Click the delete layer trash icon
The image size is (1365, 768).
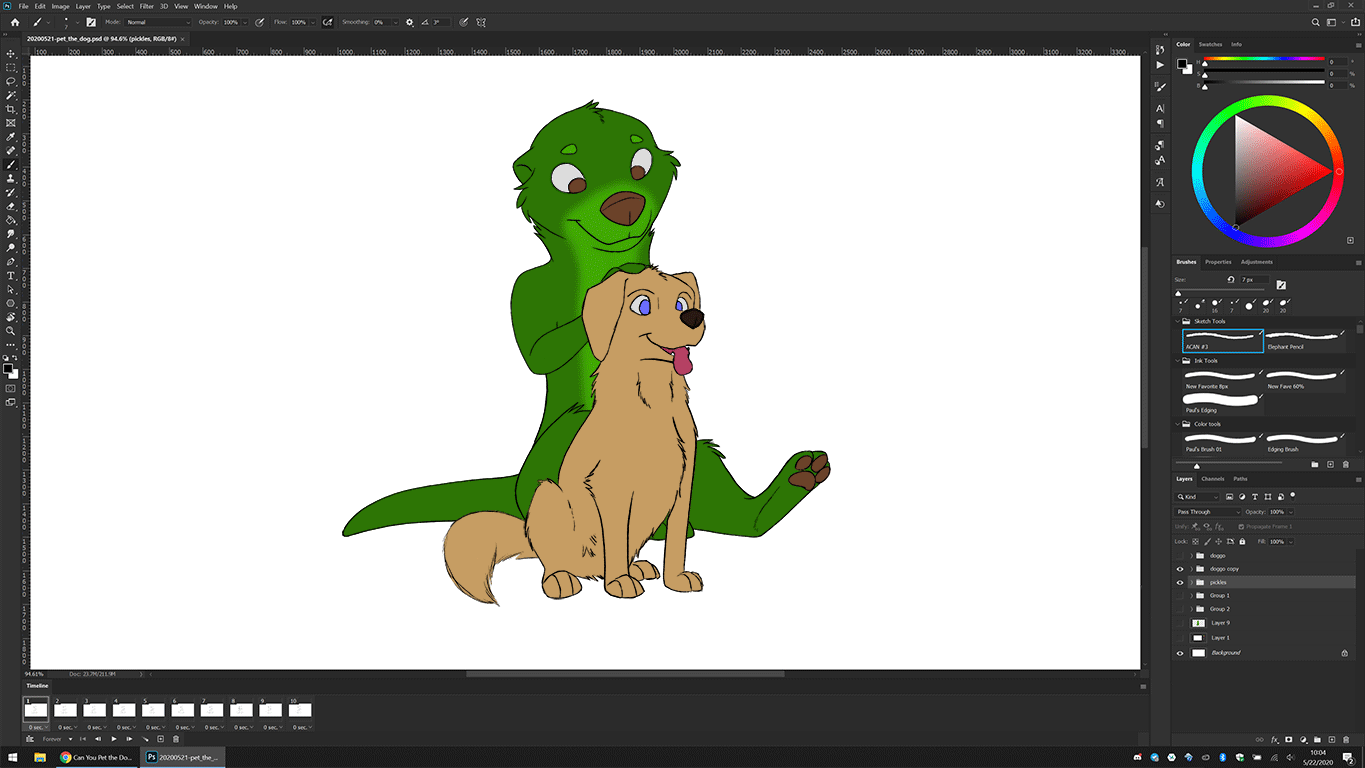click(1346, 740)
